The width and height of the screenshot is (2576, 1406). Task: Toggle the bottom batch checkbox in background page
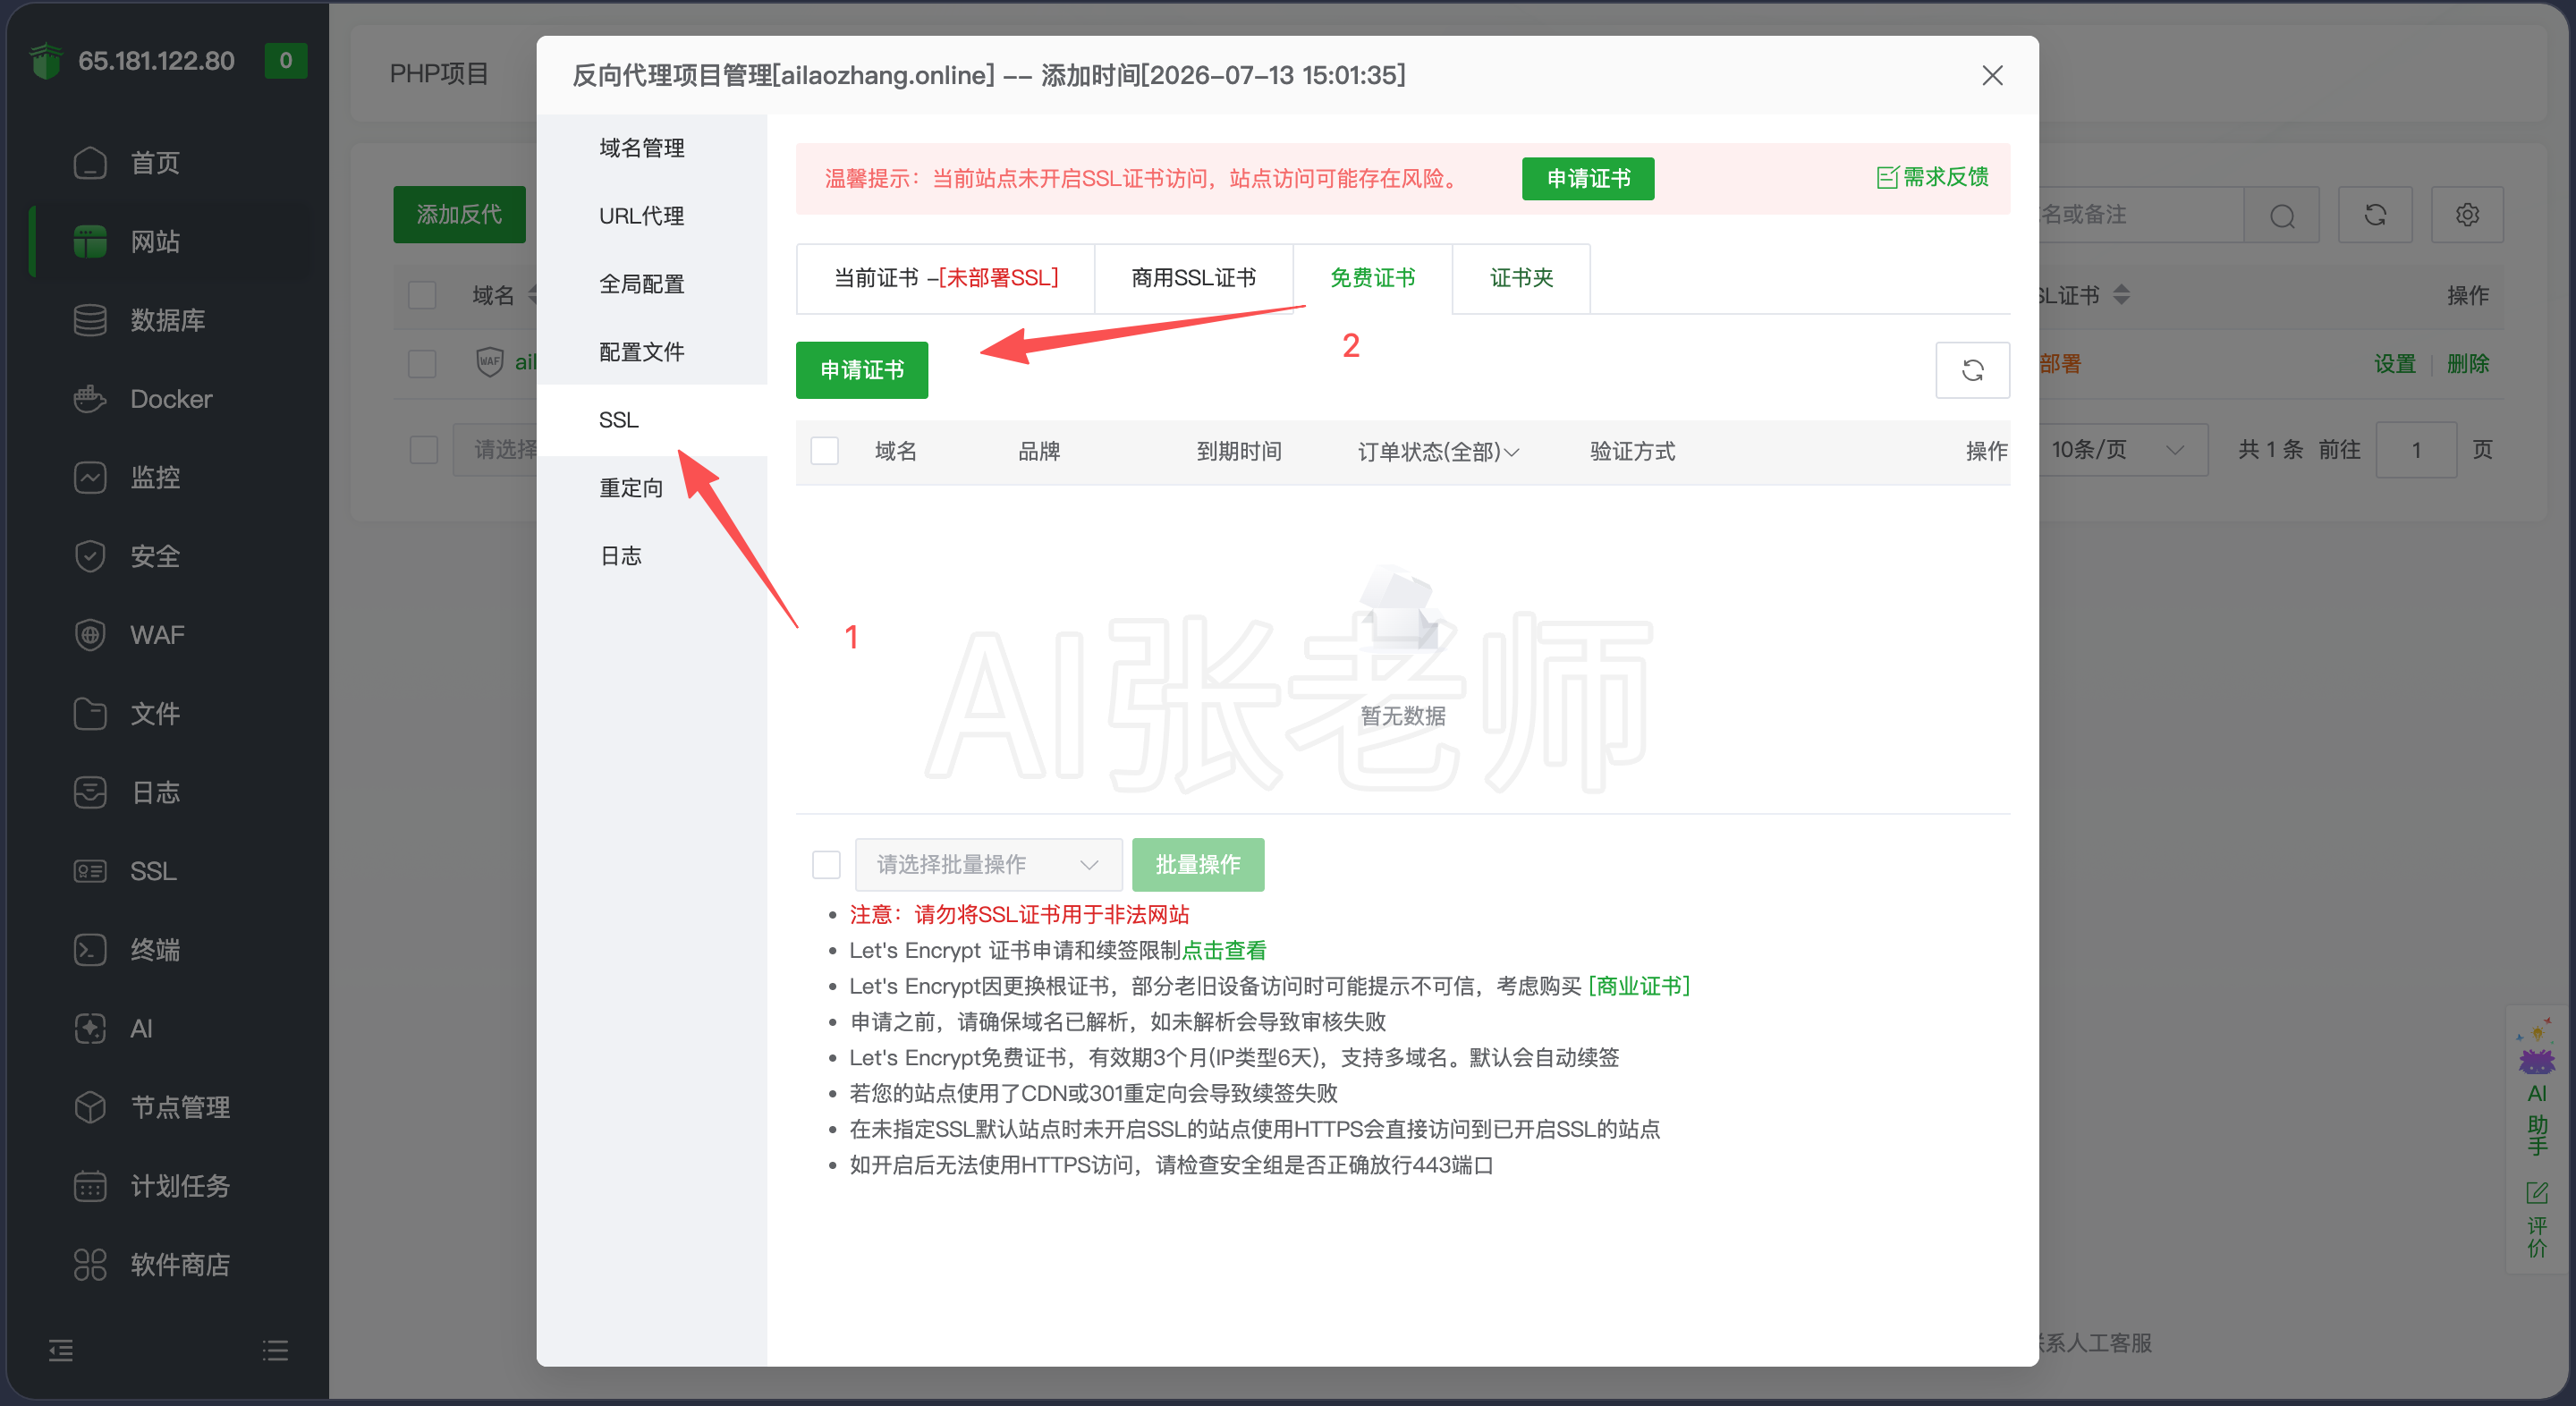(x=424, y=450)
